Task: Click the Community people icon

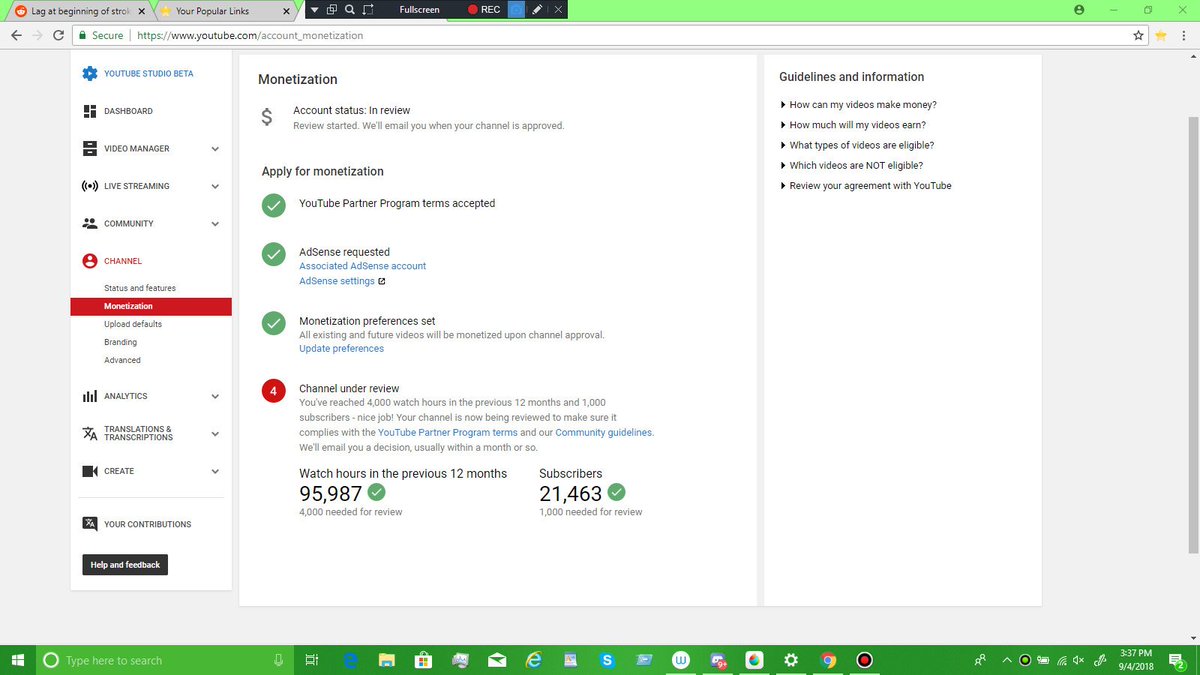Action: click(x=90, y=223)
